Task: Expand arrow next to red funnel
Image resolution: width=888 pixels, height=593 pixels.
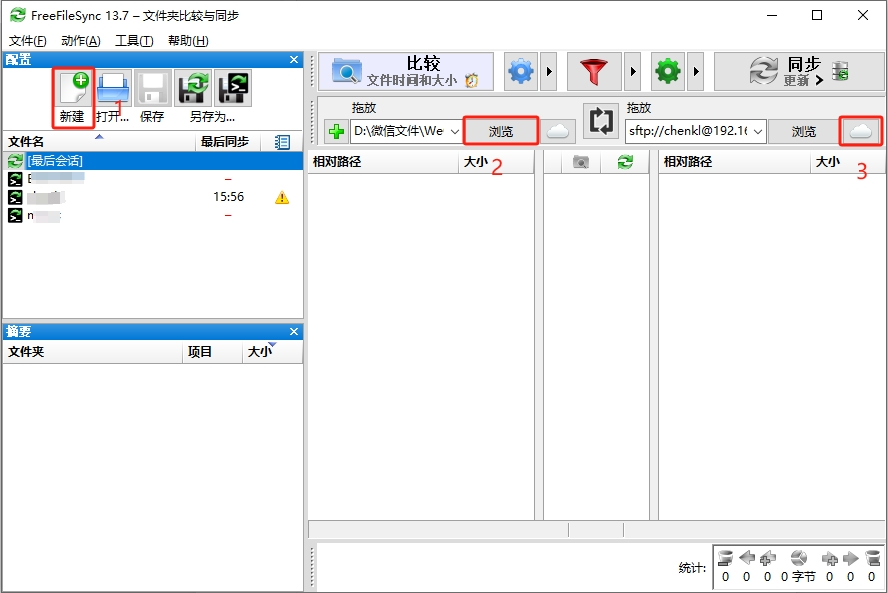Action: pos(633,71)
